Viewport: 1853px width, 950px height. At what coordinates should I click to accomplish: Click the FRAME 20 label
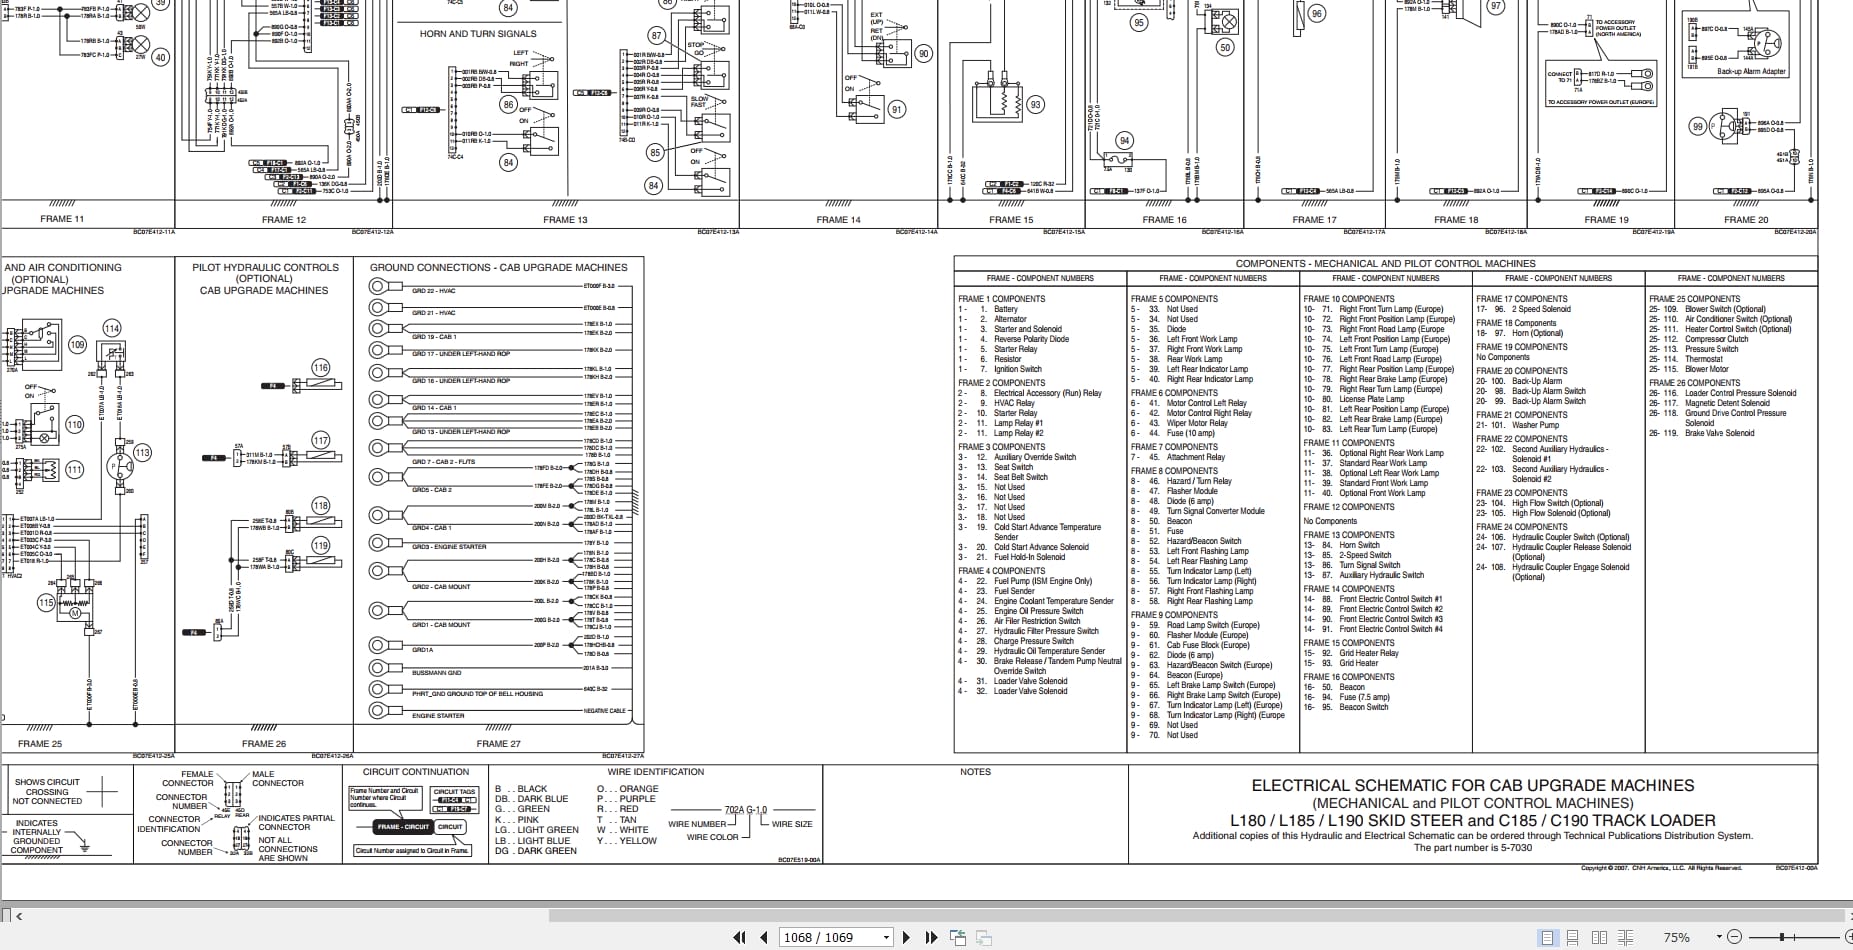point(1745,219)
